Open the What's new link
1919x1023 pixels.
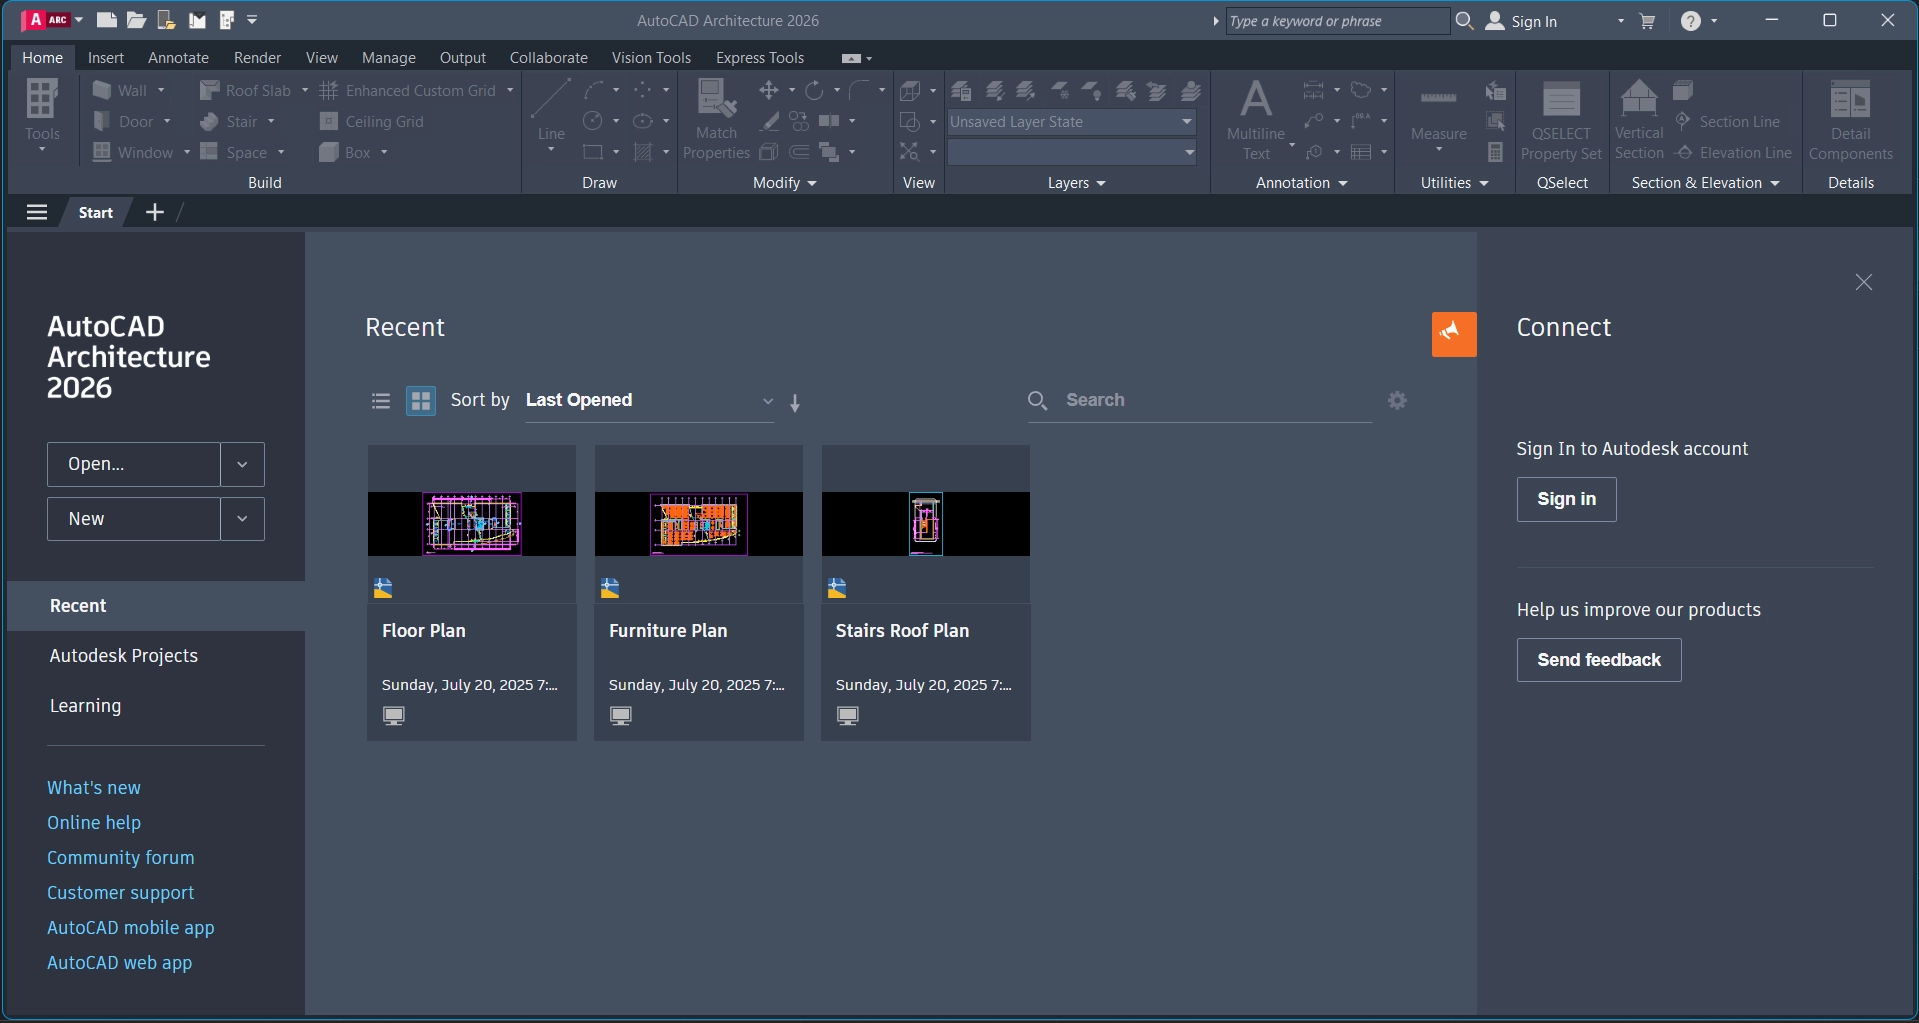point(94,788)
